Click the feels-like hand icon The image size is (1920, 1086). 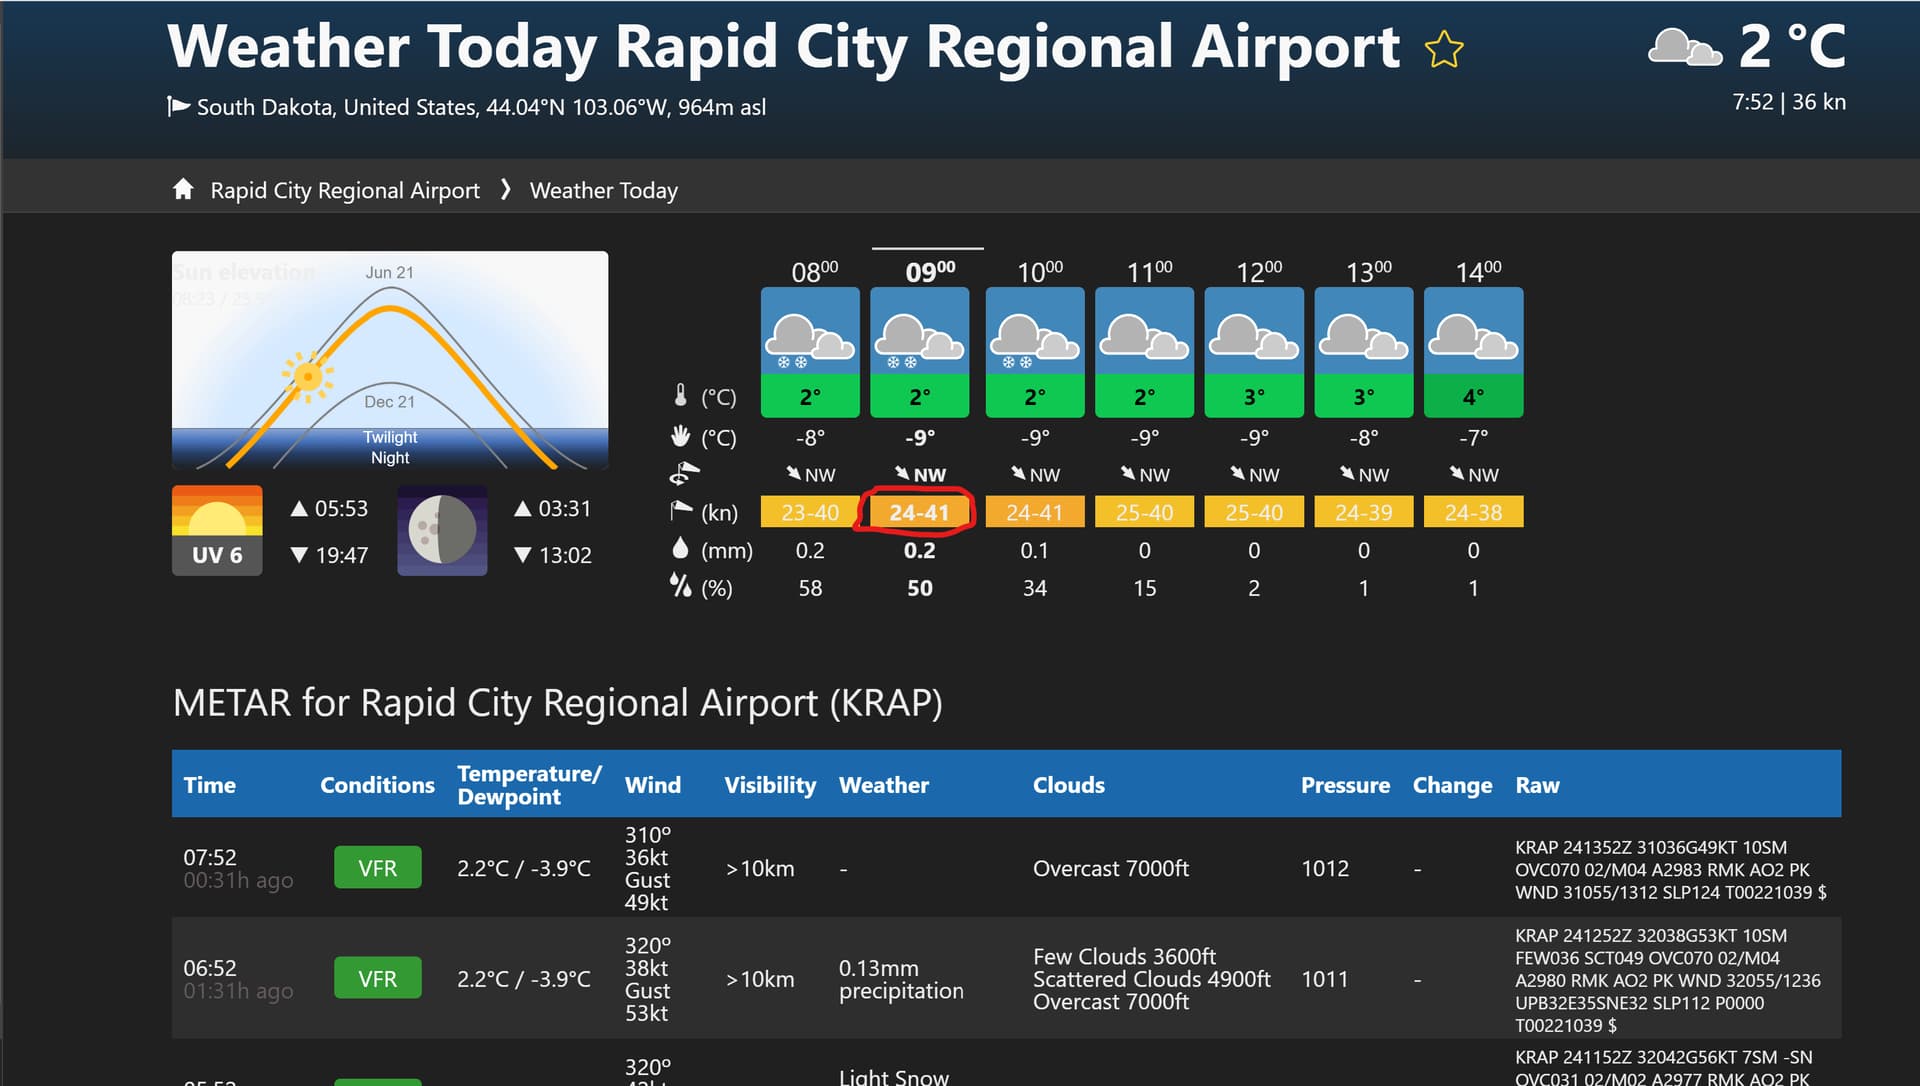[681, 436]
